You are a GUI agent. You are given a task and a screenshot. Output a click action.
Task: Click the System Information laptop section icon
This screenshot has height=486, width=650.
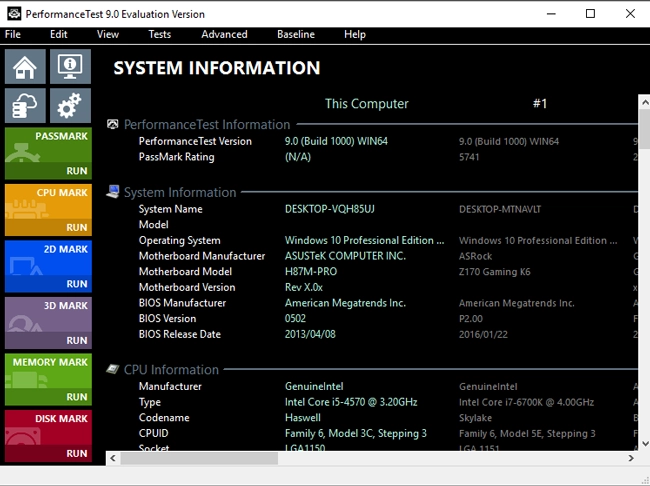tap(112, 192)
